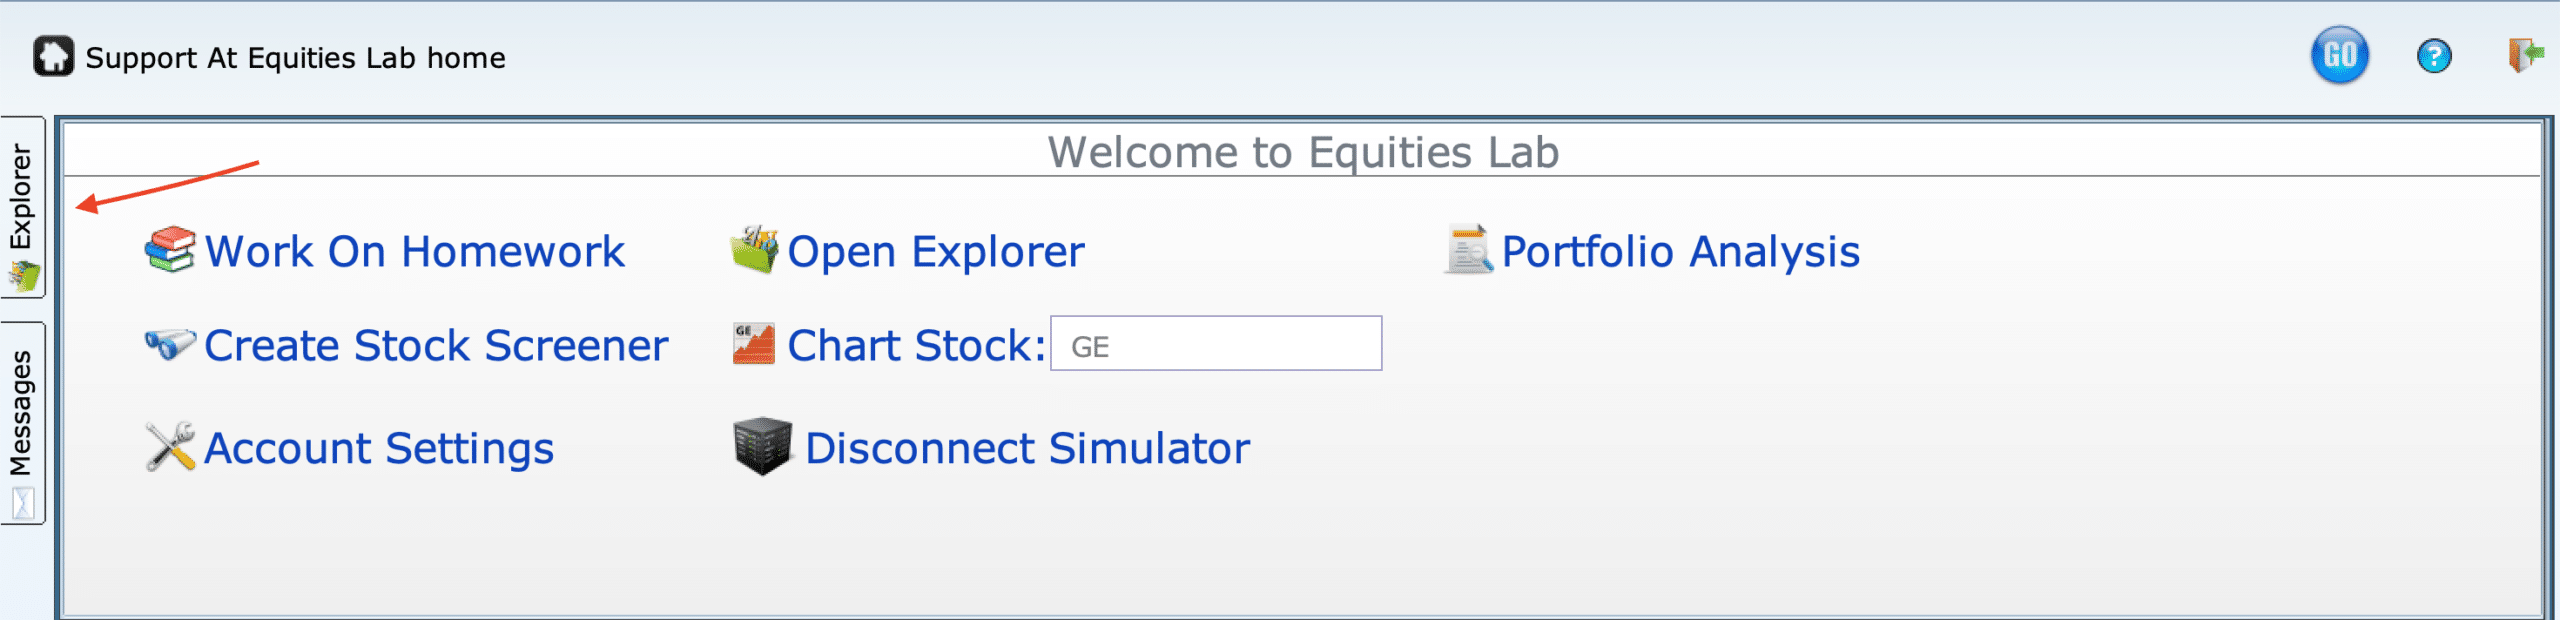The image size is (2560, 620).
Task: Select the Create Stock Screener link
Action: (436, 346)
